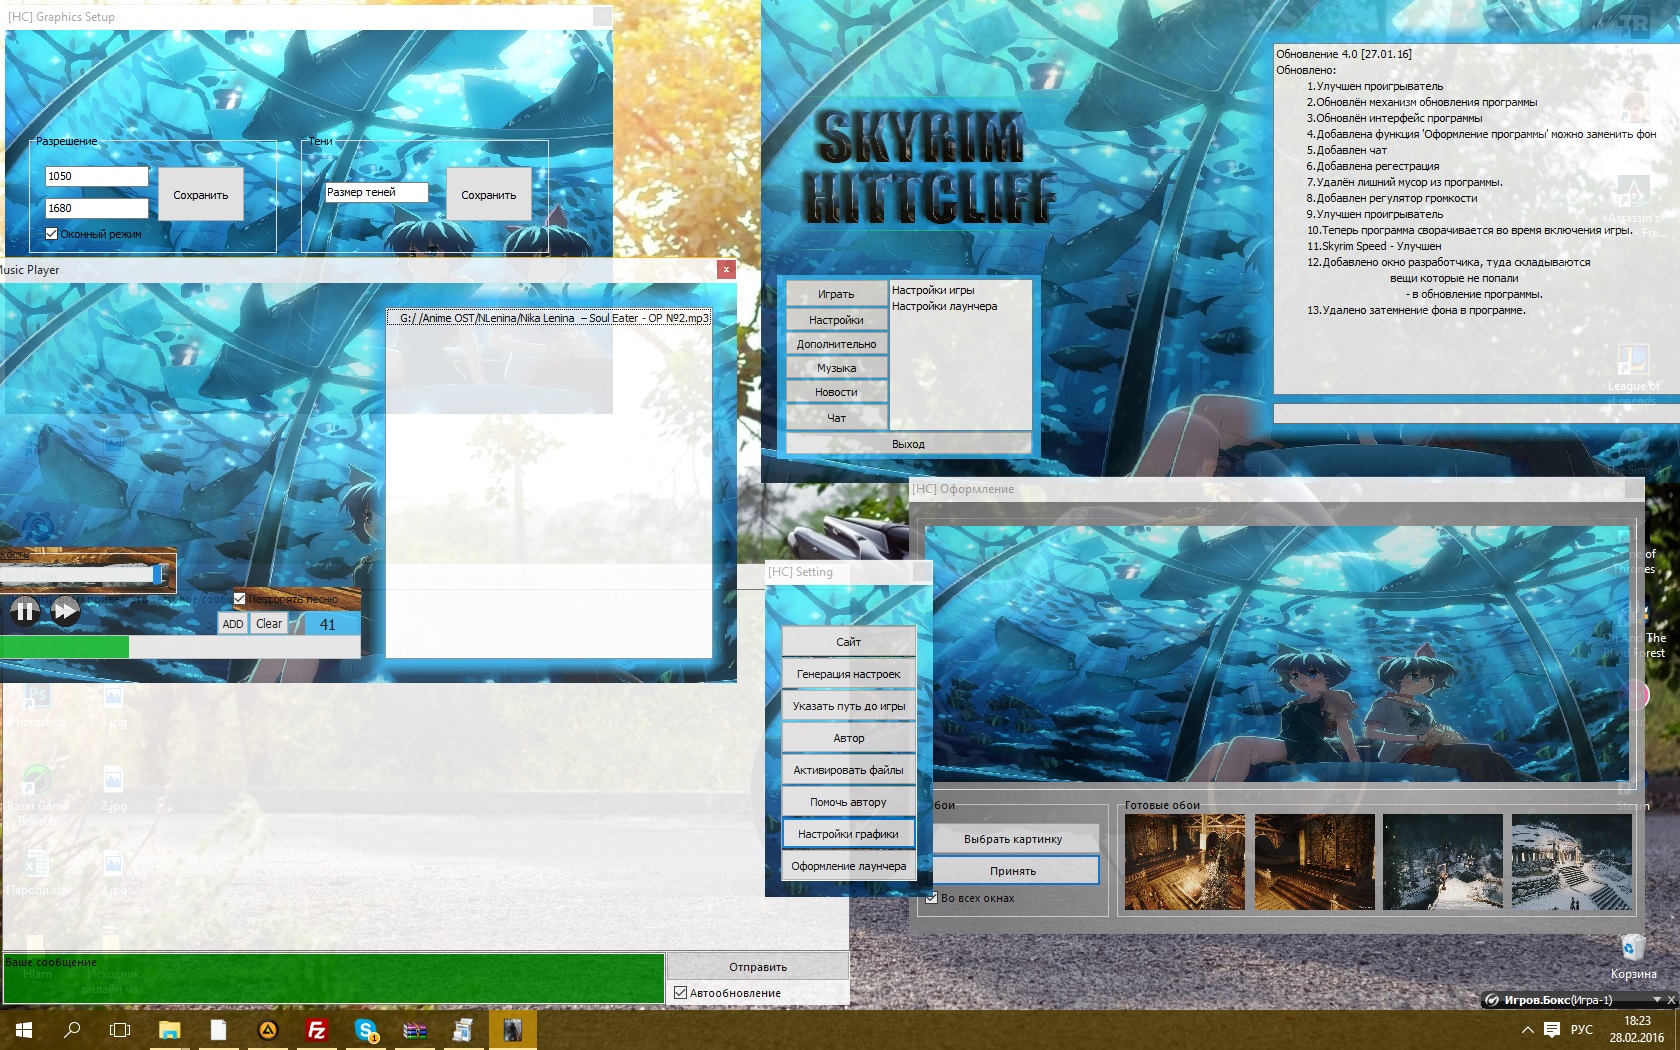Focus the resolution field showing 1680
This screenshot has height=1050, width=1680.
pos(97,208)
